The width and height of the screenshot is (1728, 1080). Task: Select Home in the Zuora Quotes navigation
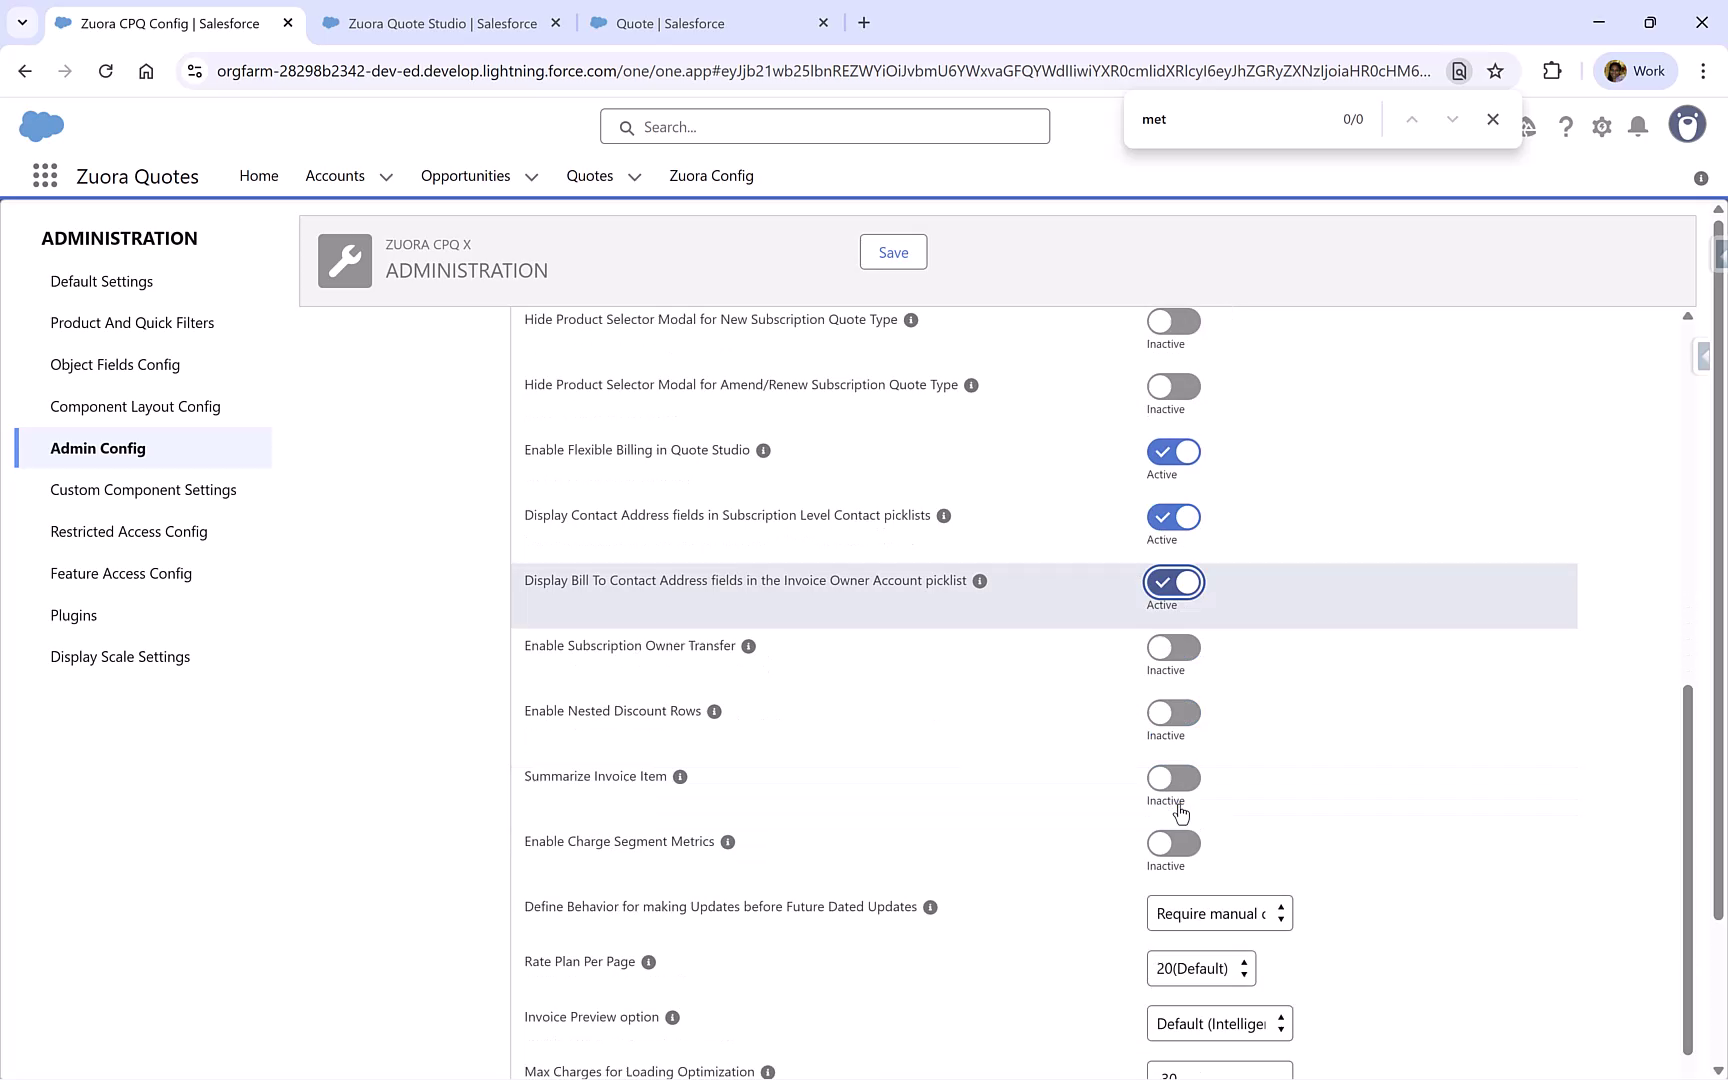(x=259, y=175)
